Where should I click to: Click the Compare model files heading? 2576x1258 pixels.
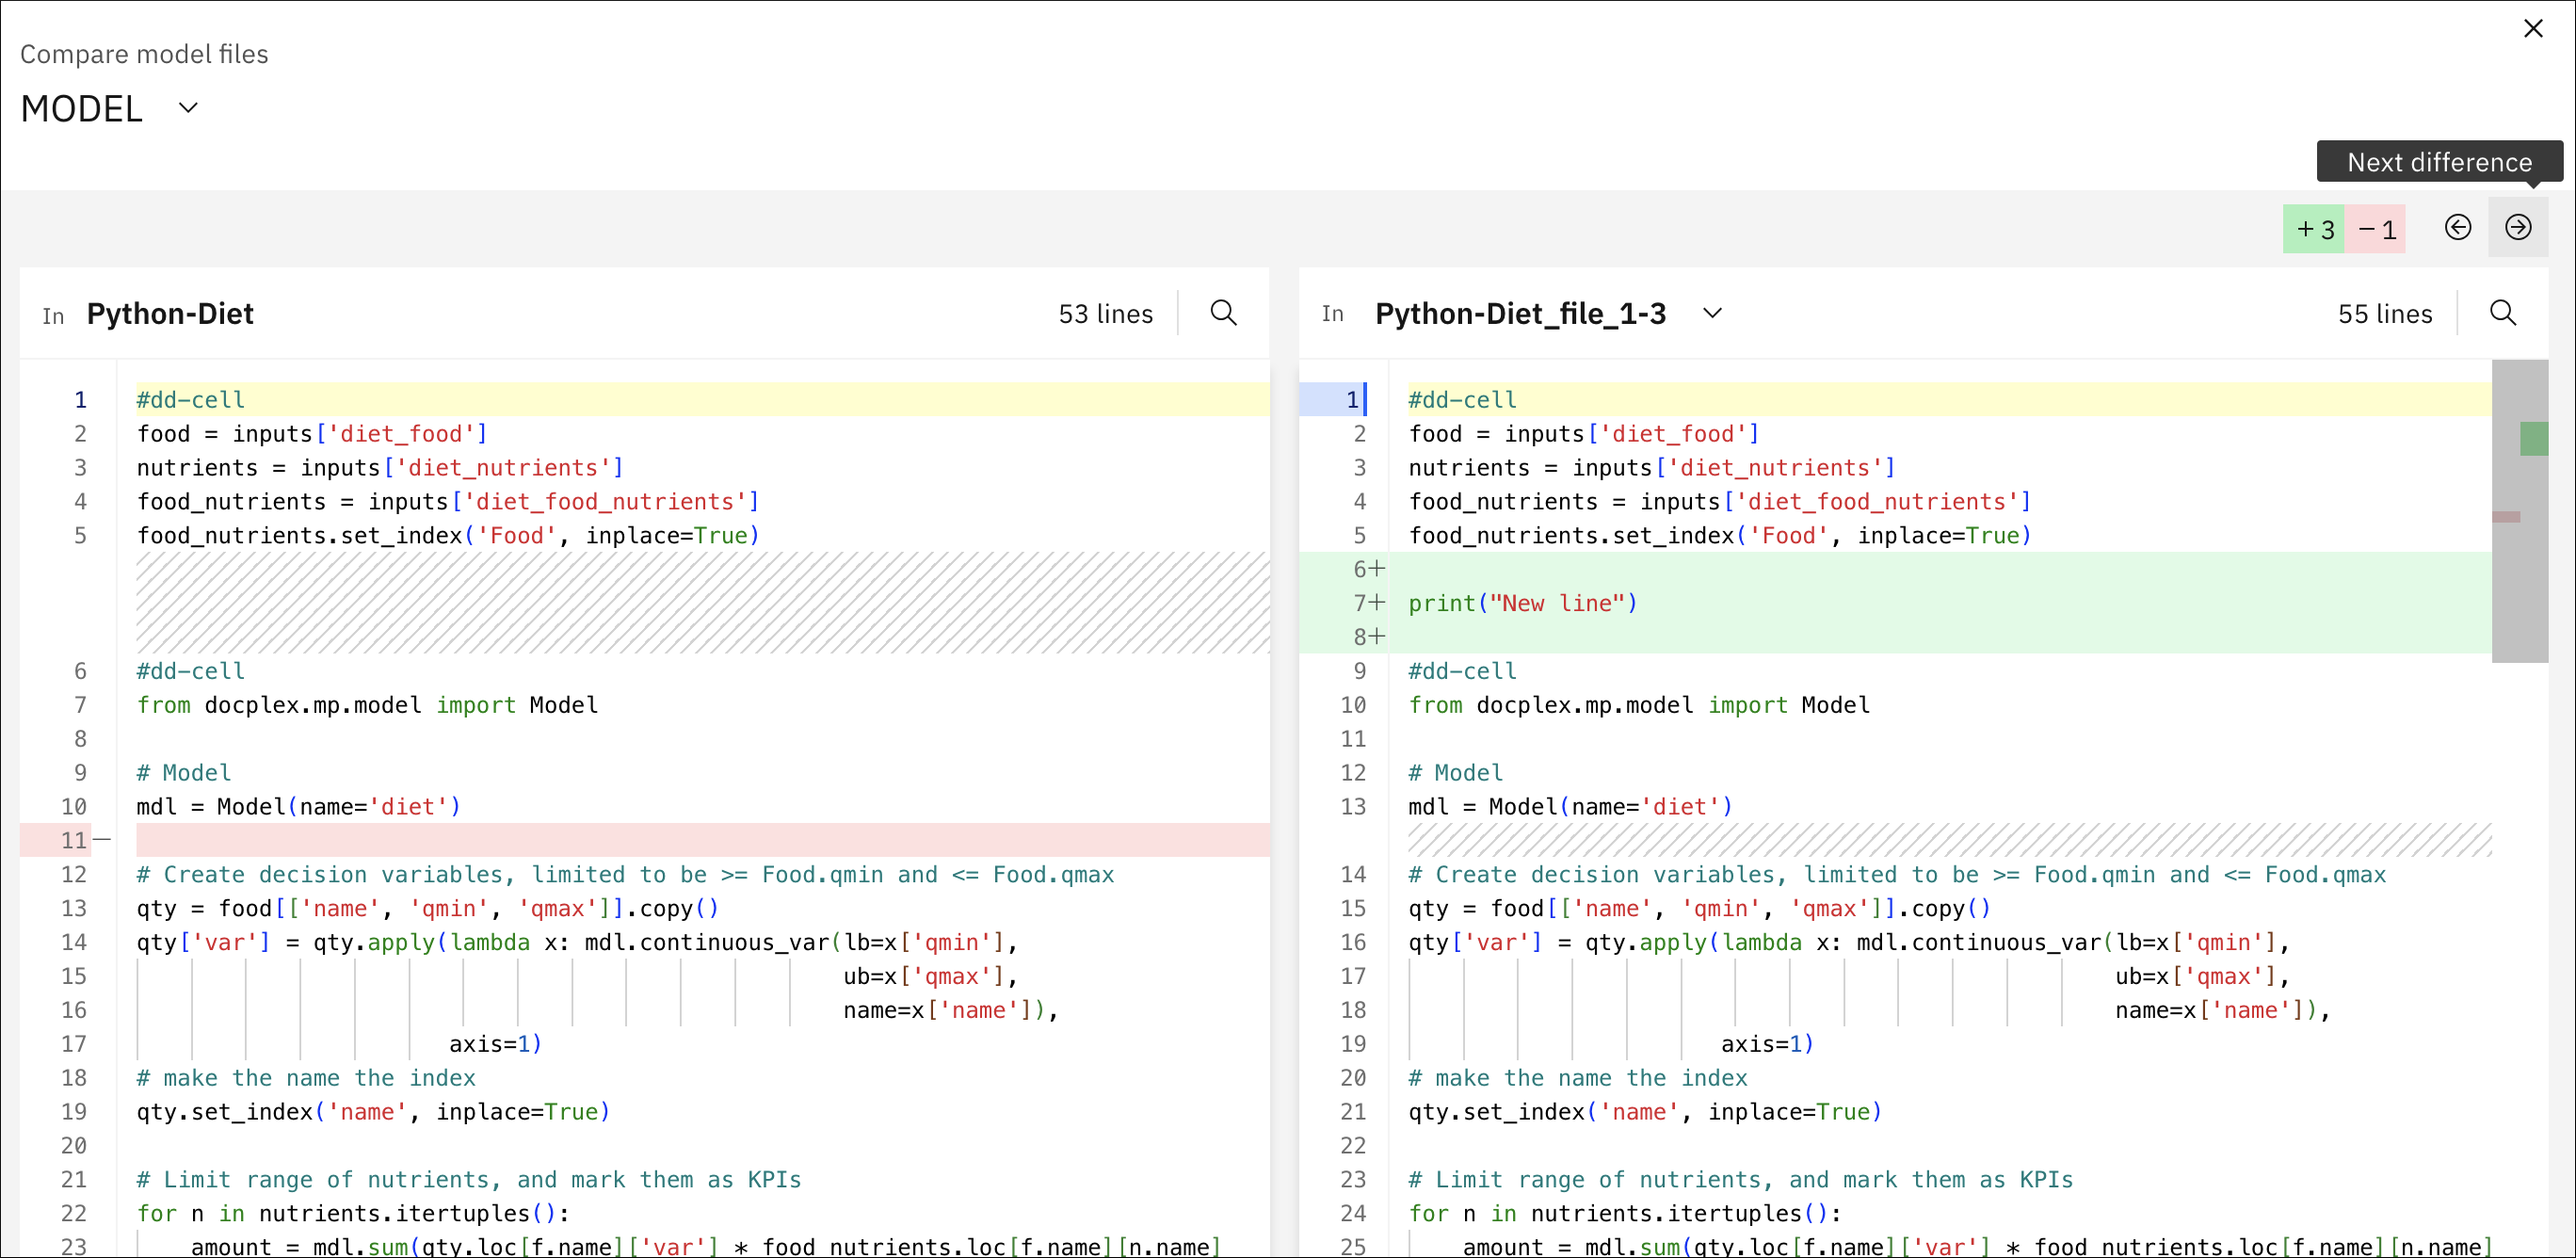(x=144, y=54)
